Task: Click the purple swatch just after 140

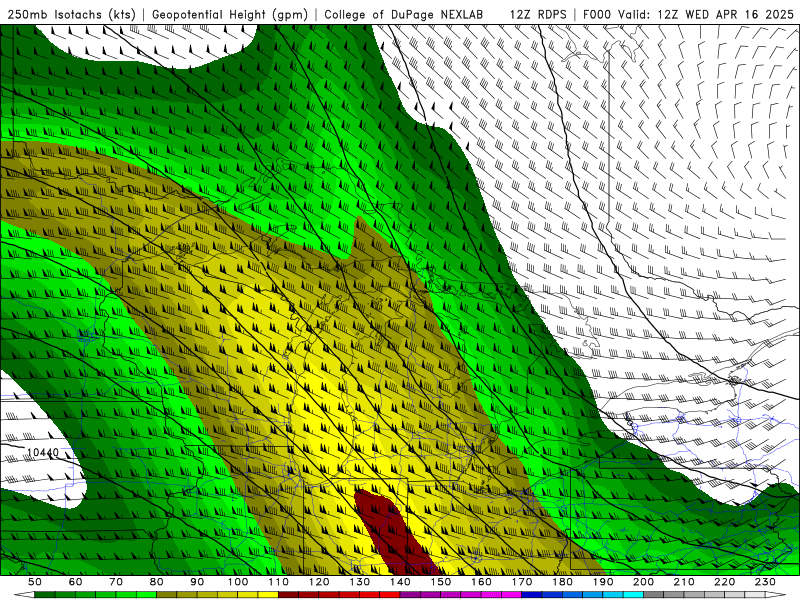Action: tap(410, 594)
